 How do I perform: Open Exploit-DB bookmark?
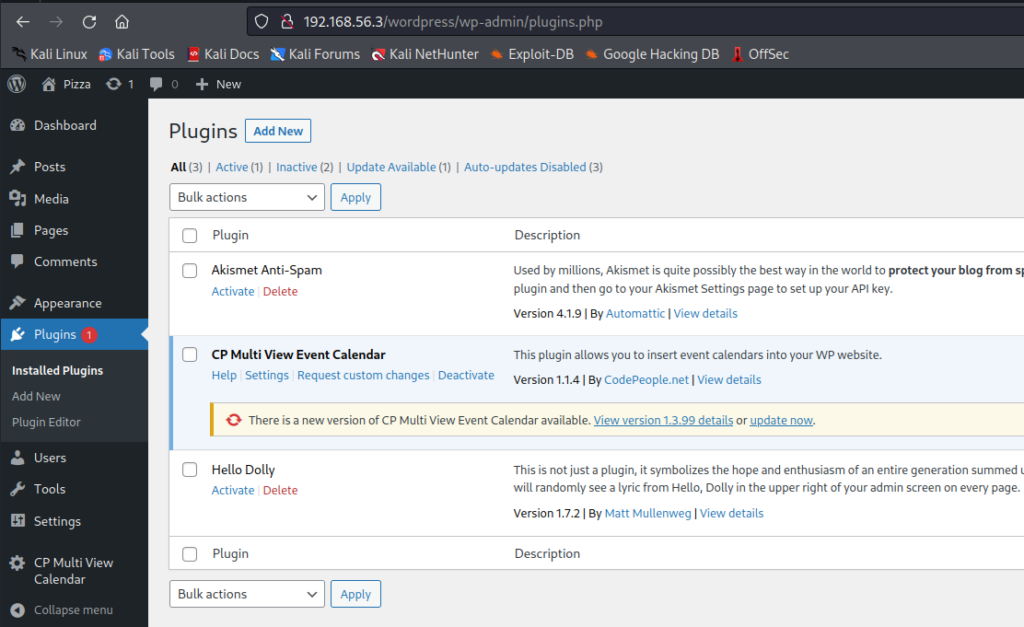coord(532,54)
